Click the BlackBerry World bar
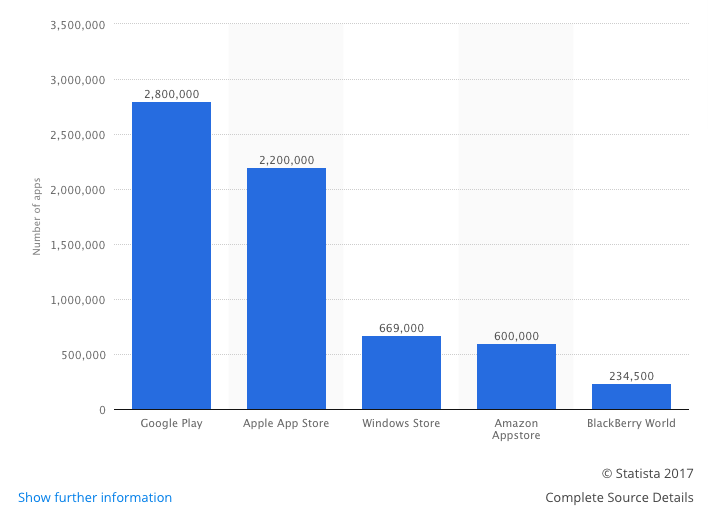 point(631,396)
